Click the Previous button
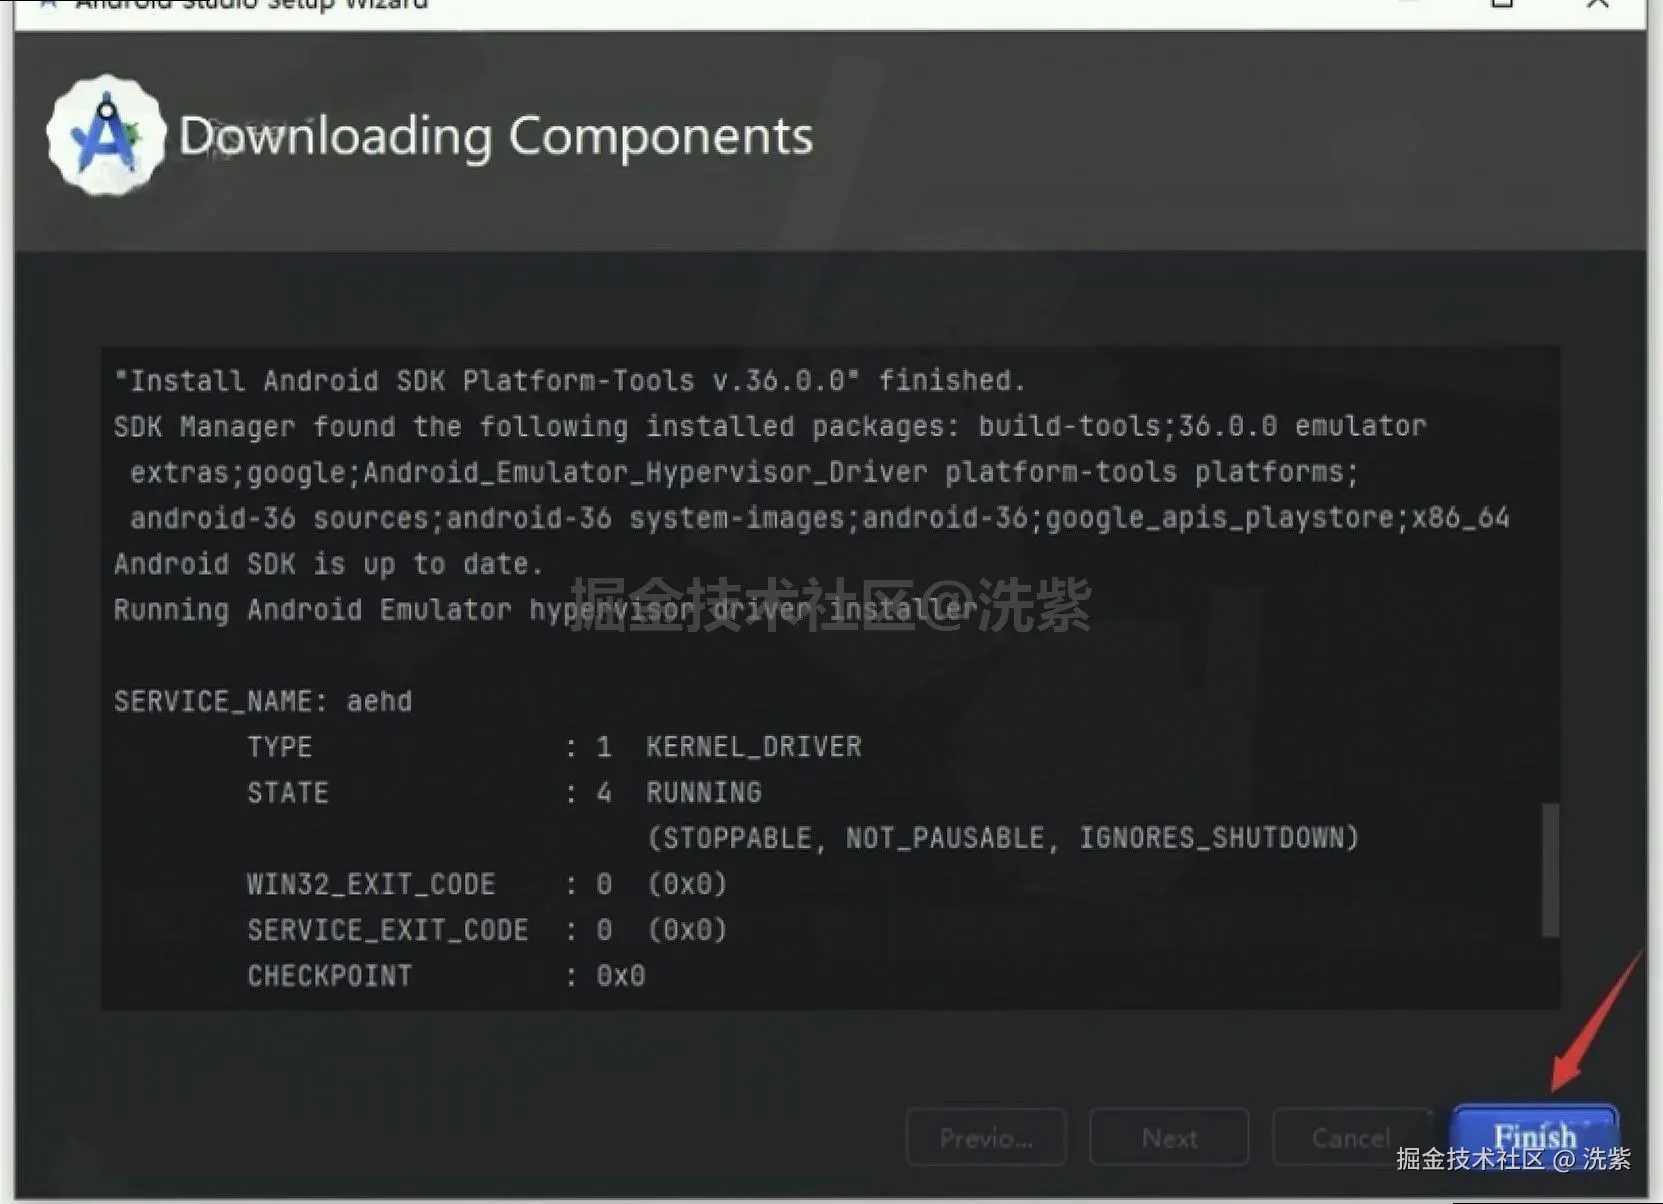Viewport: 1663px width, 1204px height. (x=986, y=1137)
